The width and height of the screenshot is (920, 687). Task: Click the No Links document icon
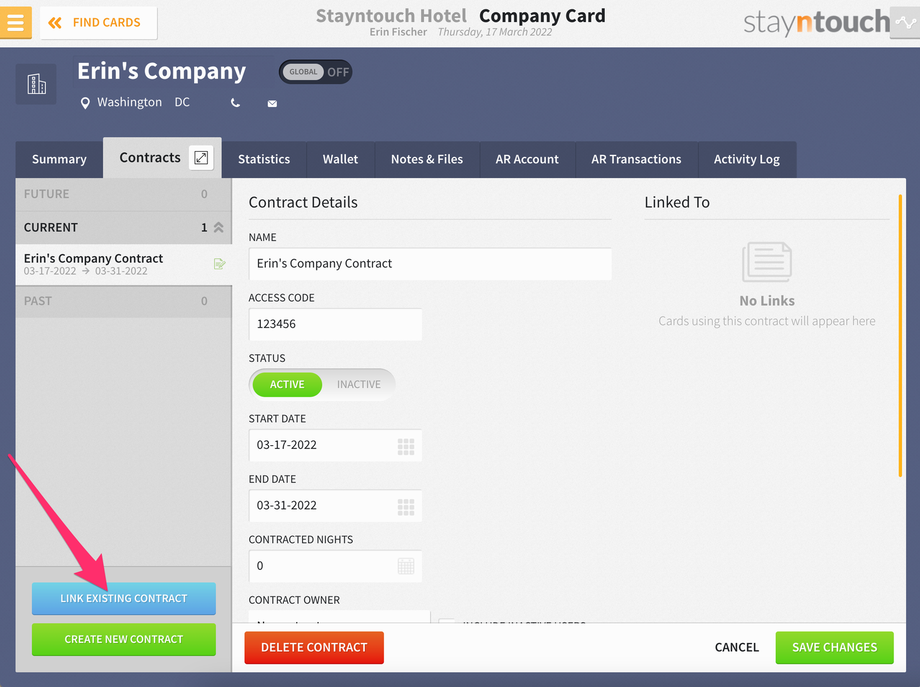pyautogui.click(x=767, y=262)
